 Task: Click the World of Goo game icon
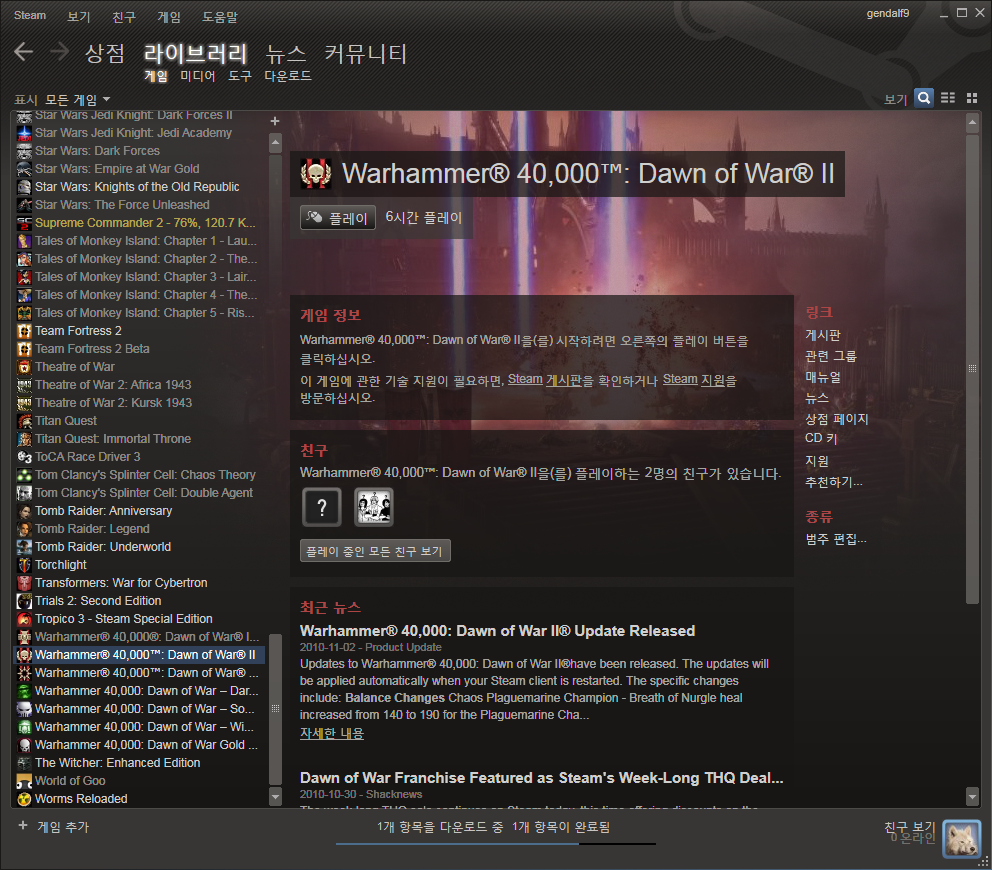tap(24, 781)
